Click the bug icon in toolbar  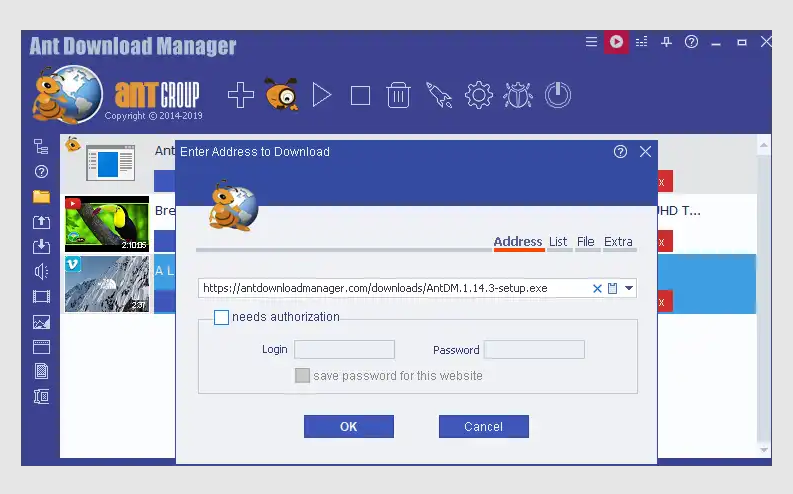(518, 95)
